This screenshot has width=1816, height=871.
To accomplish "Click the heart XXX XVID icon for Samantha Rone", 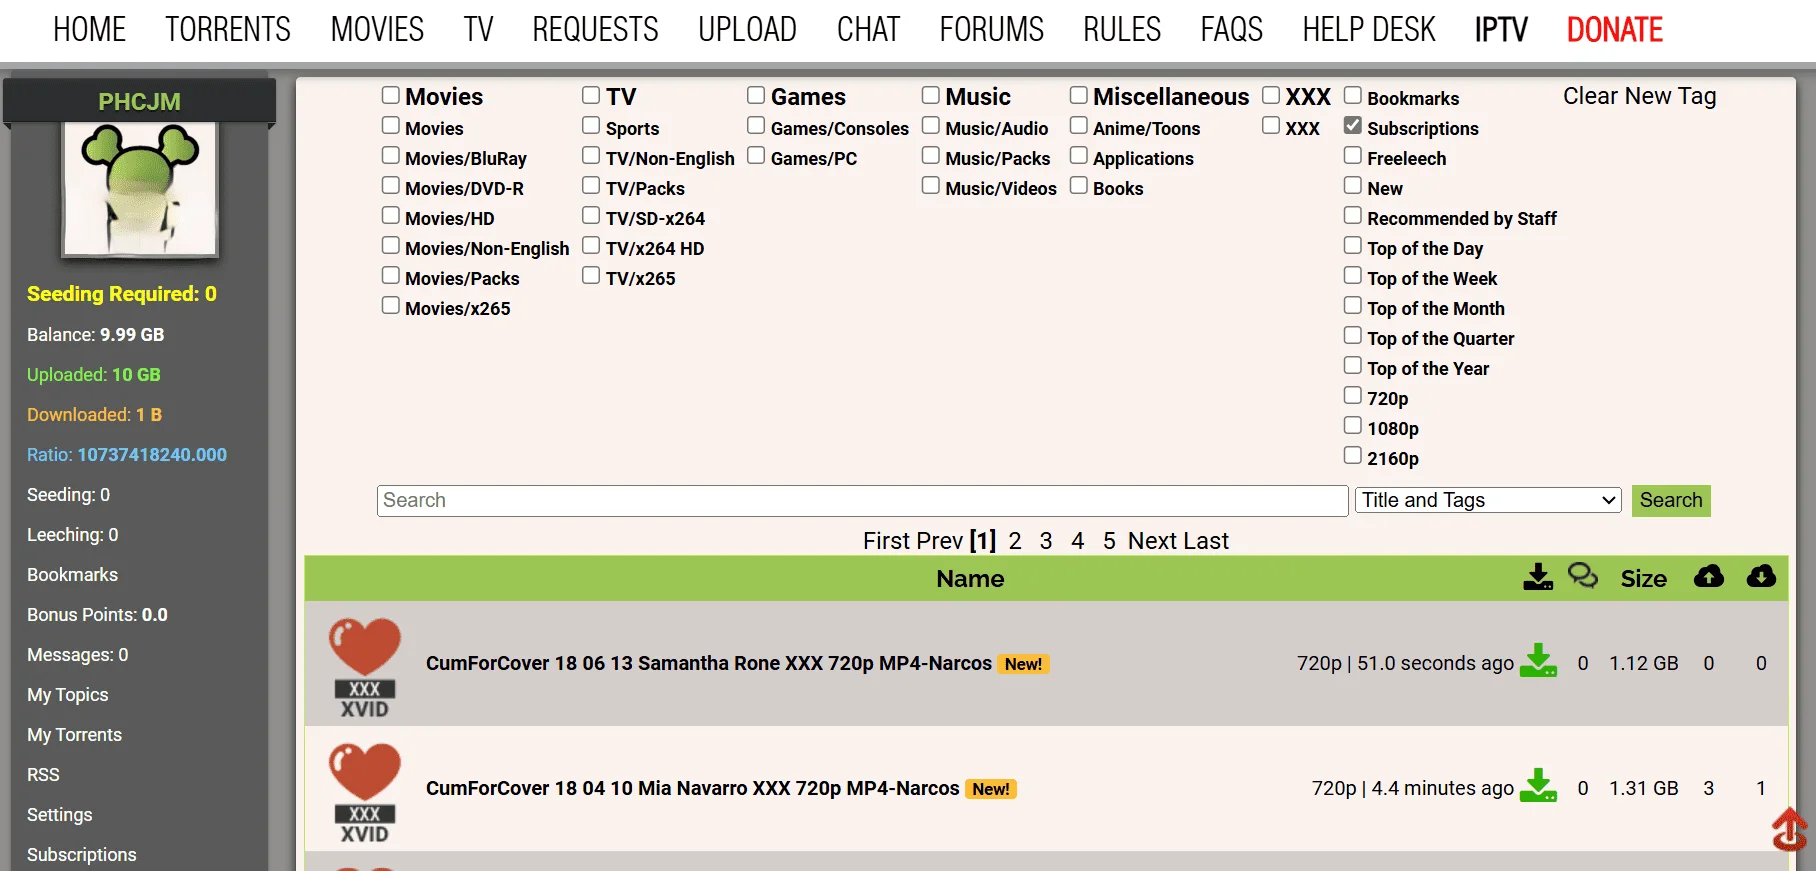I will click(365, 668).
